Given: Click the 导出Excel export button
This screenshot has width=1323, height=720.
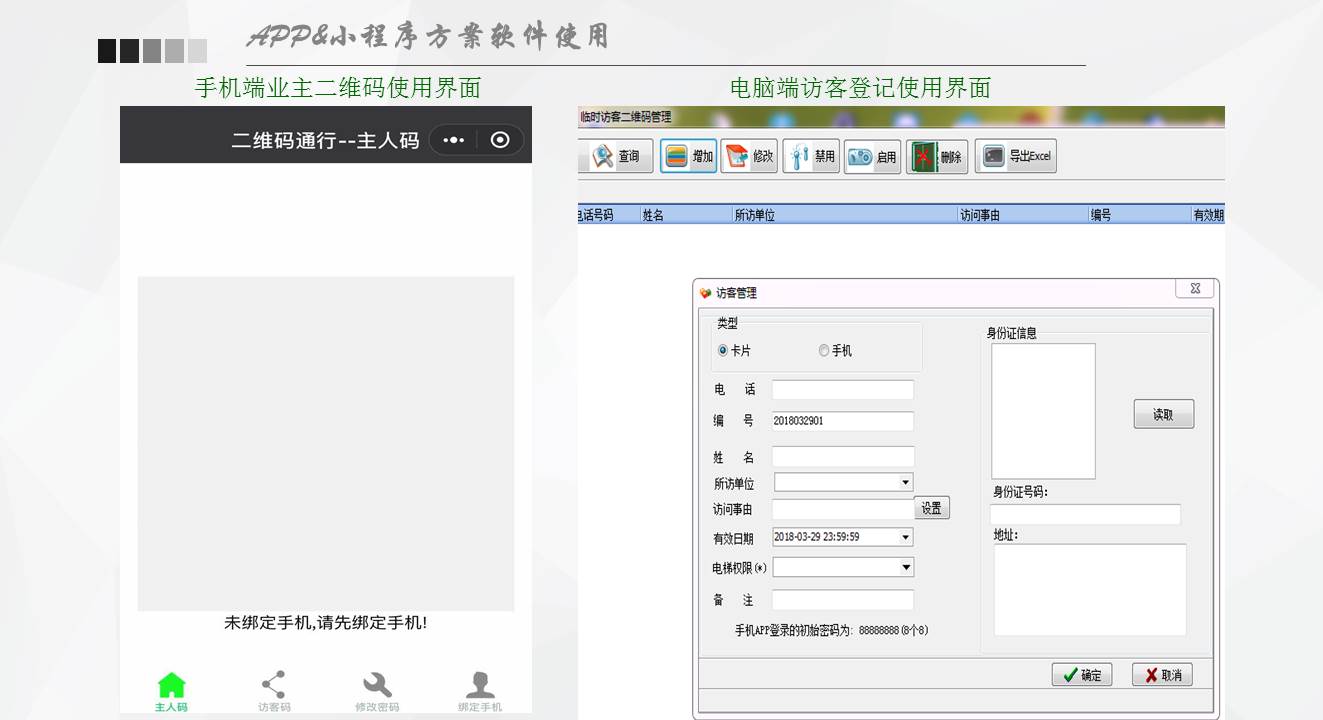Looking at the screenshot, I should pyautogui.click(x=1016, y=156).
